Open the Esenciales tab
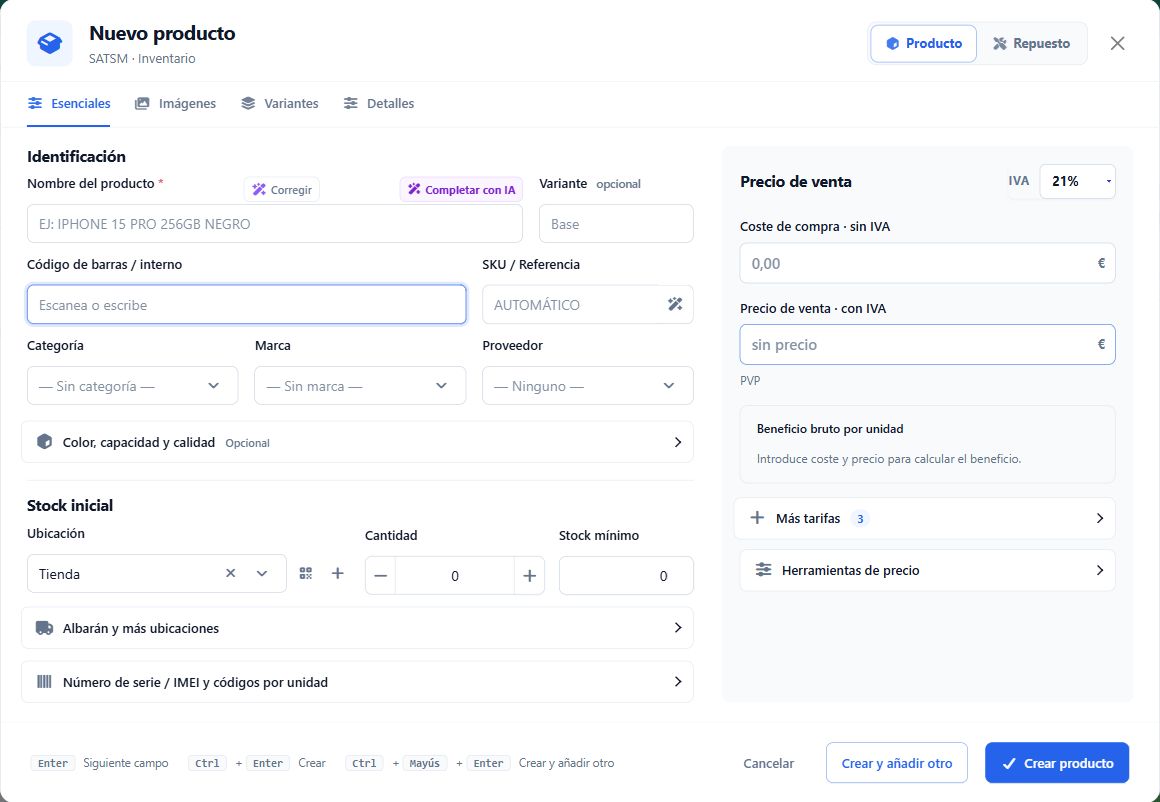 point(69,104)
